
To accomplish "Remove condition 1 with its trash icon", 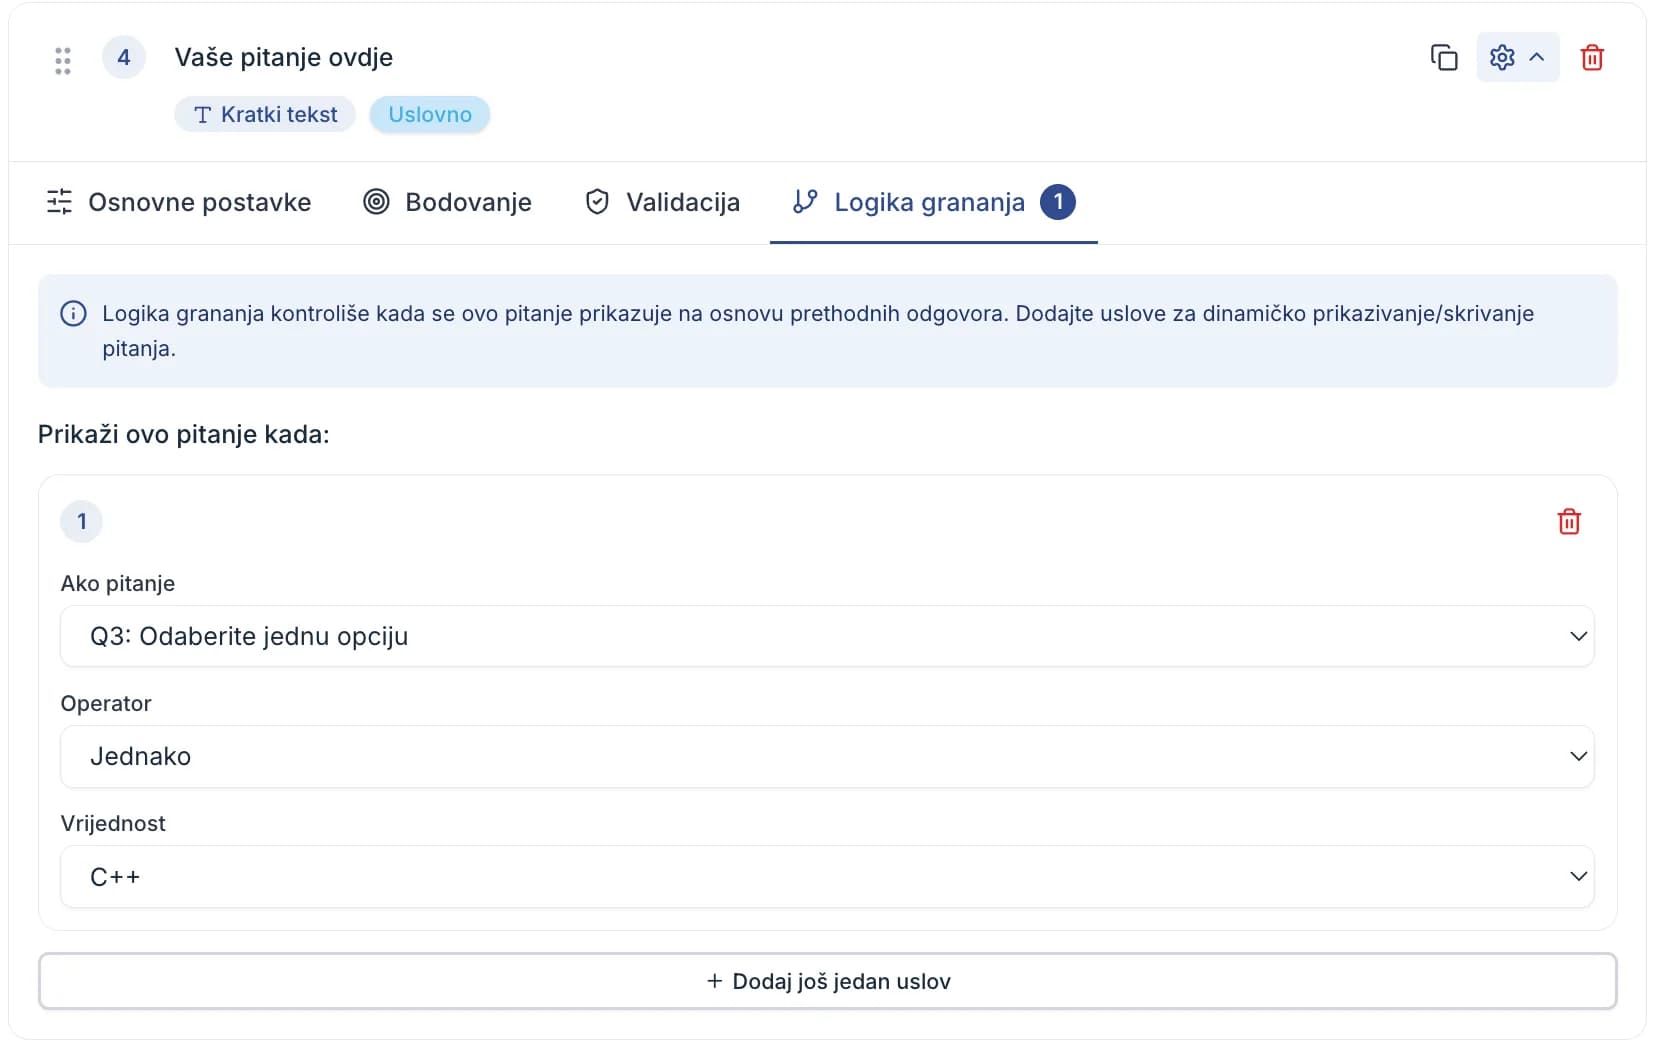I will coord(1569,522).
